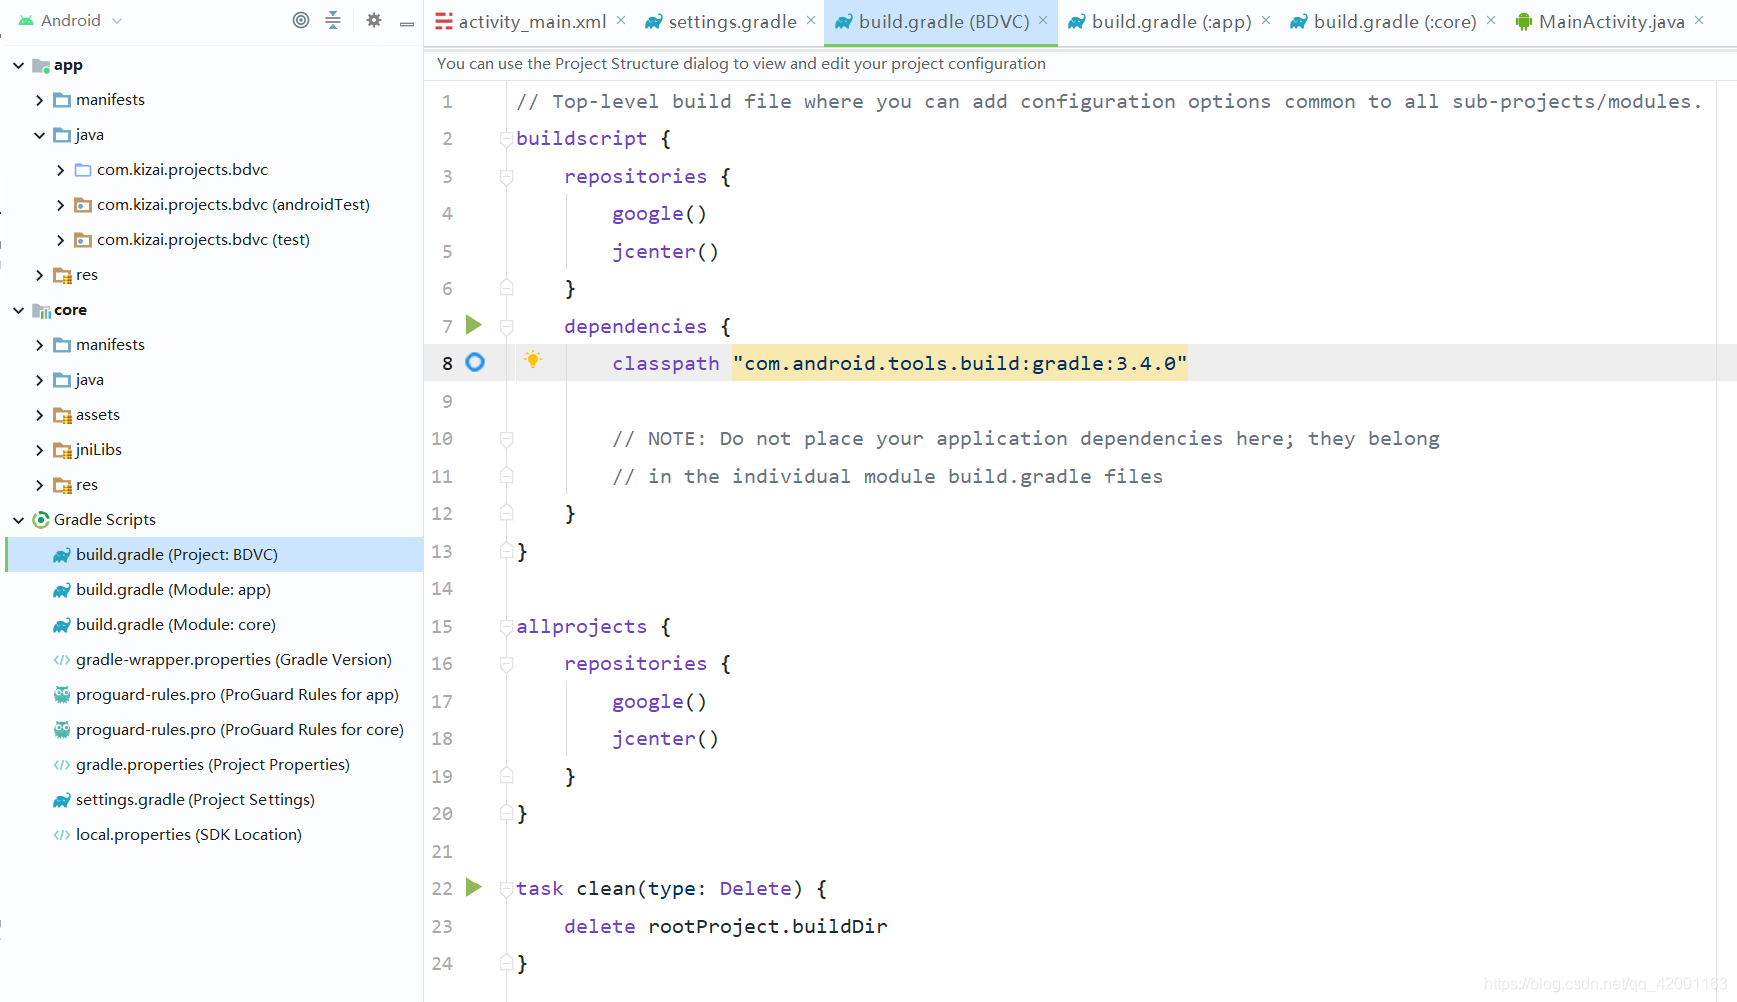
Task: Click the Project Structure notification banner
Action: (x=741, y=63)
